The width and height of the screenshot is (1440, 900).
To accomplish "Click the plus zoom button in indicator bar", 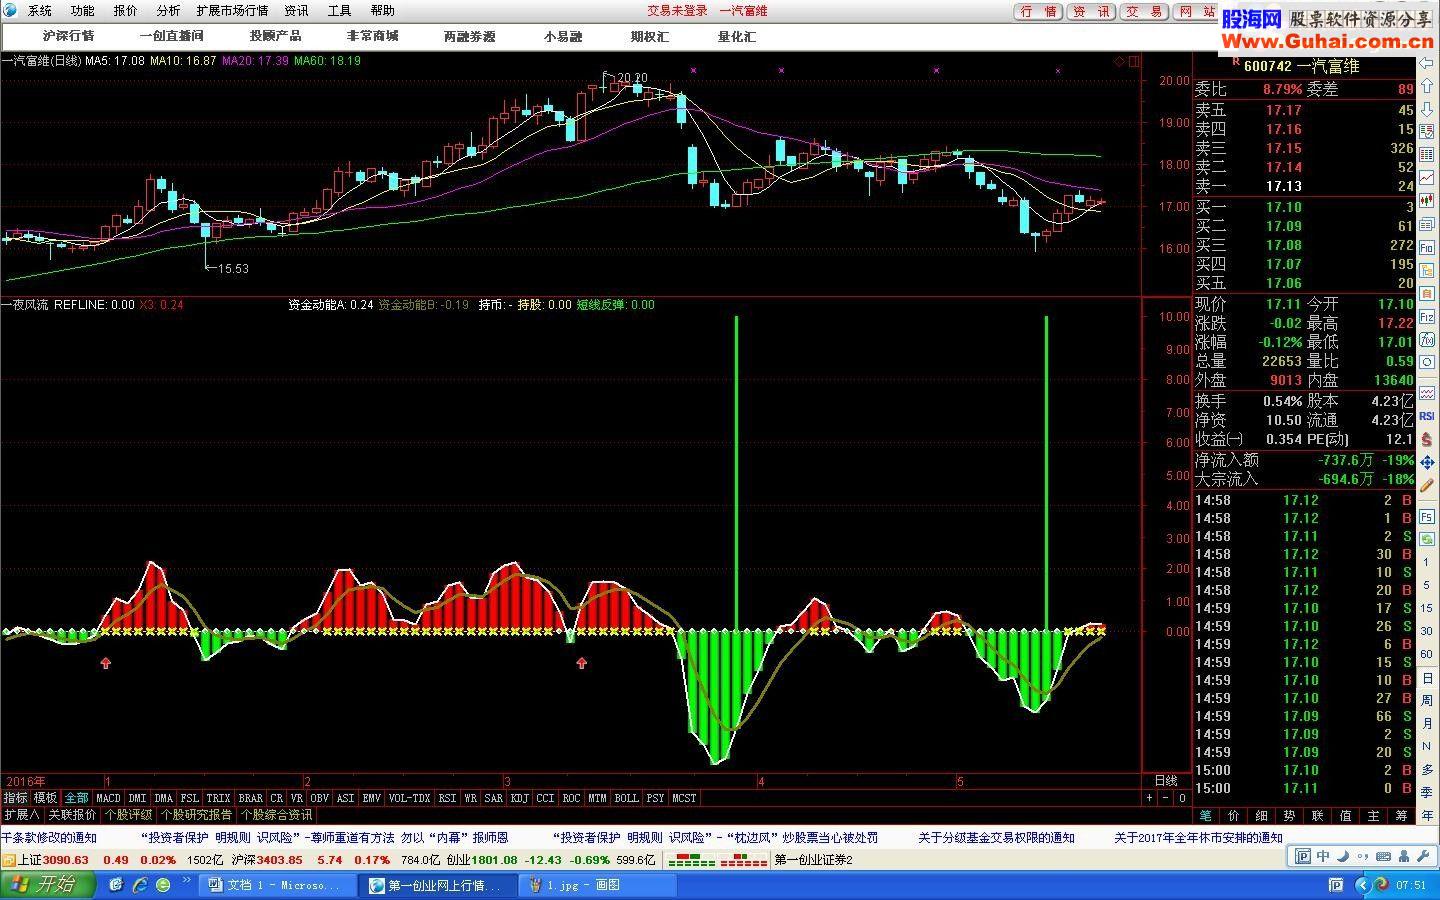I will coord(1149,798).
